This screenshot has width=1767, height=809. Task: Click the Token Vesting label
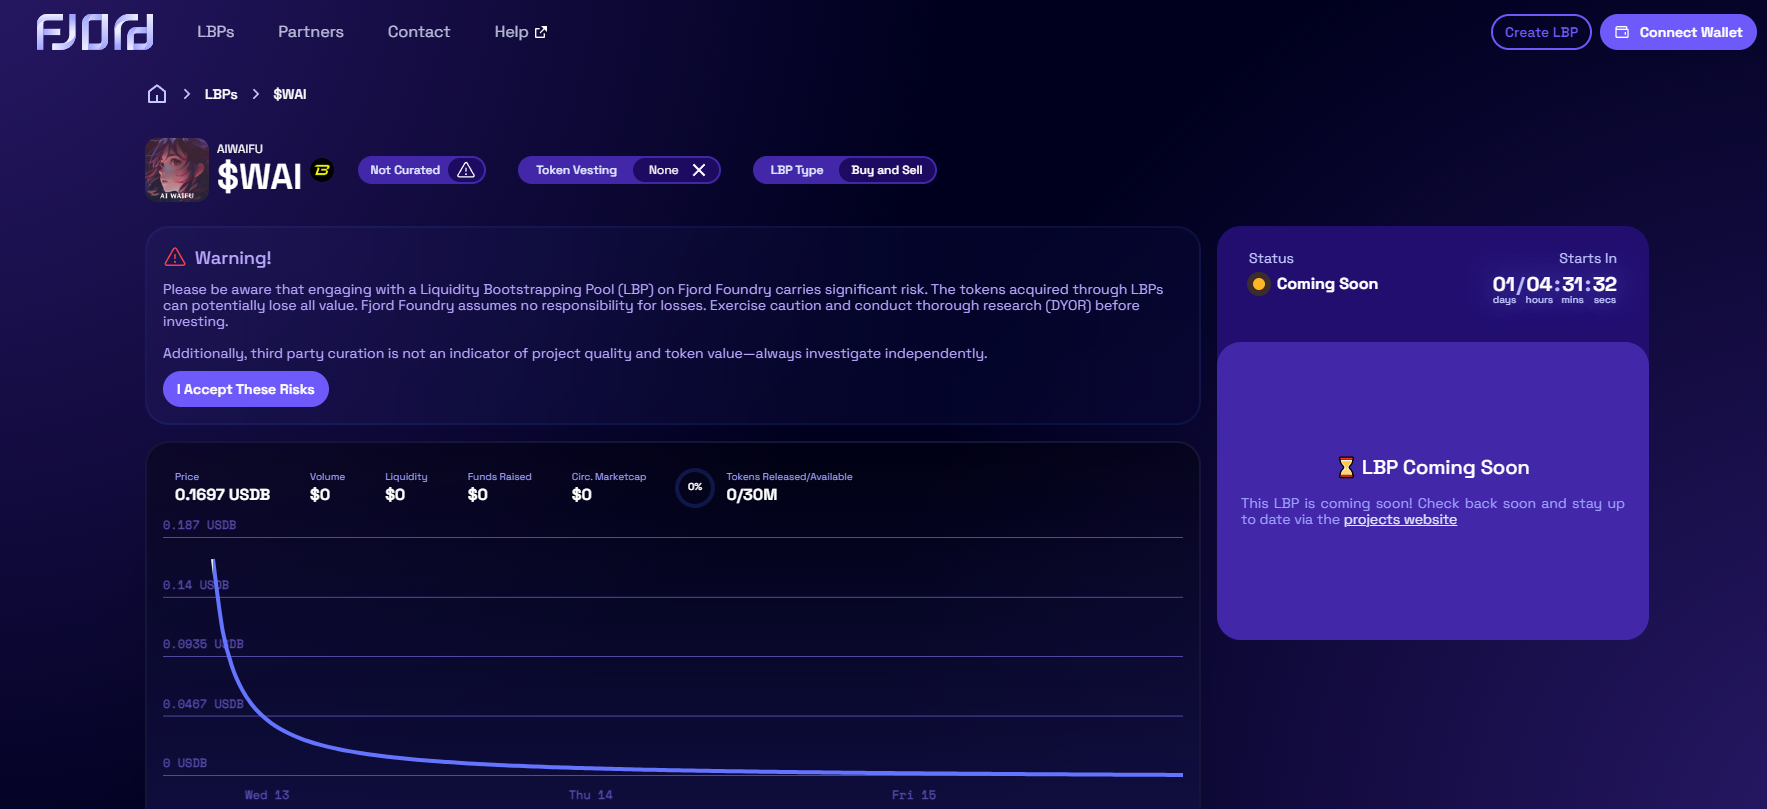click(576, 170)
